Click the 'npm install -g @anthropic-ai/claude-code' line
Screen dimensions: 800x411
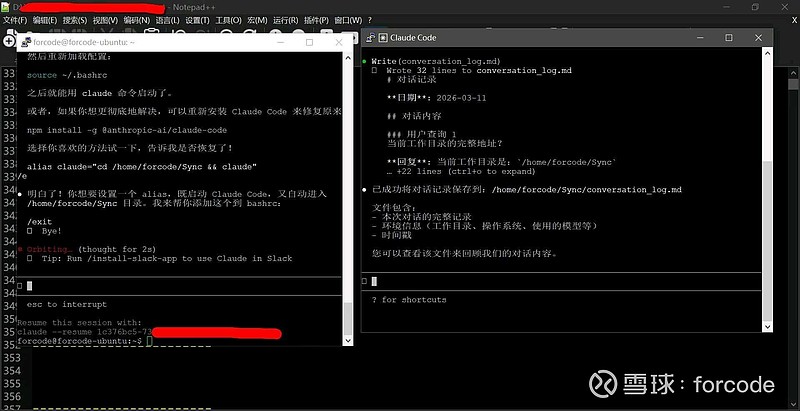pyautogui.click(x=127, y=130)
